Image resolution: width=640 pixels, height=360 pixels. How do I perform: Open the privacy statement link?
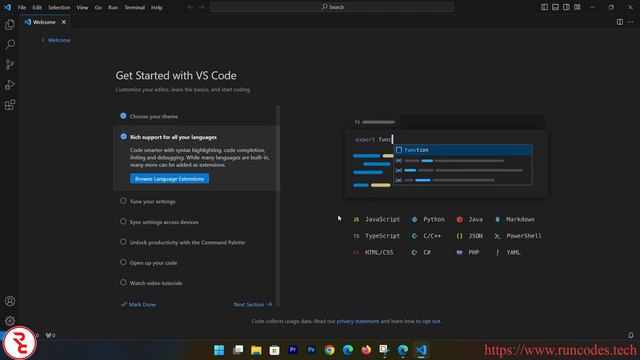pos(358,321)
